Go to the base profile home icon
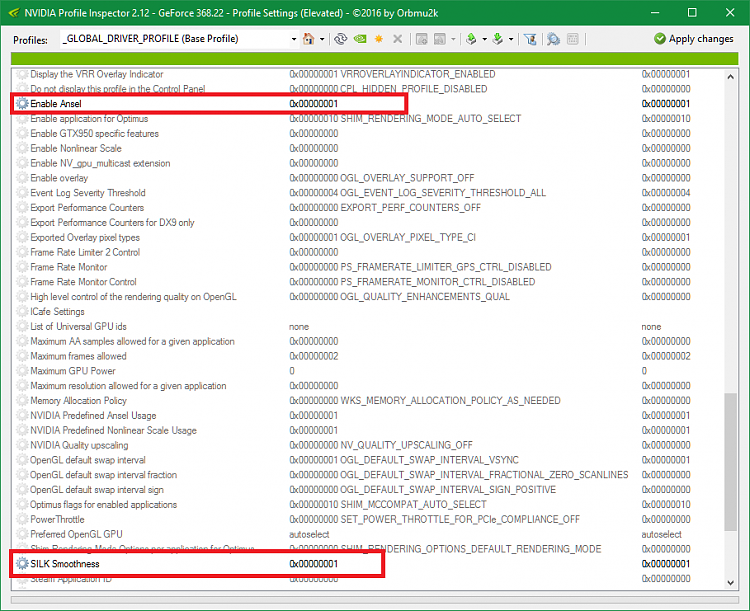Viewport: 750px width, 611px height. [309, 39]
